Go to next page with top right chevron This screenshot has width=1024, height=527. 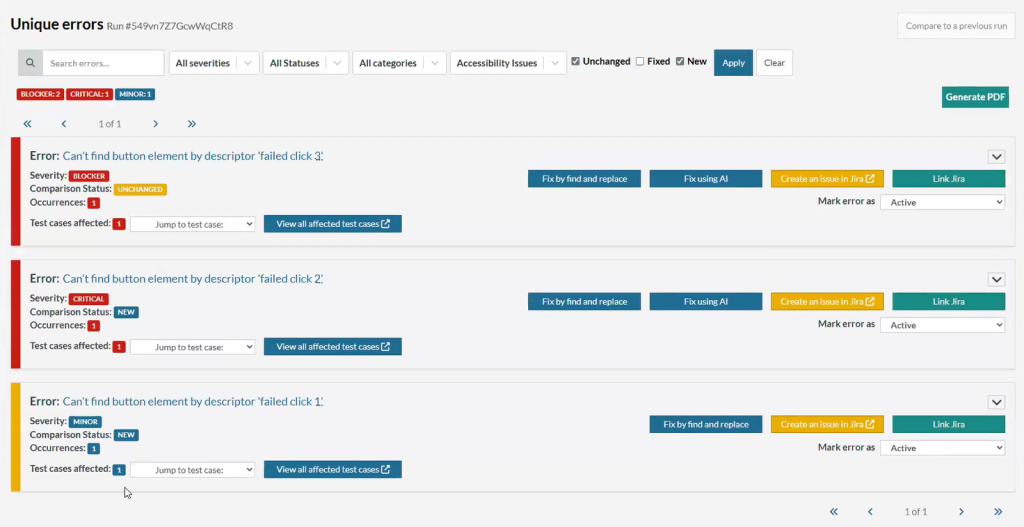click(155, 124)
